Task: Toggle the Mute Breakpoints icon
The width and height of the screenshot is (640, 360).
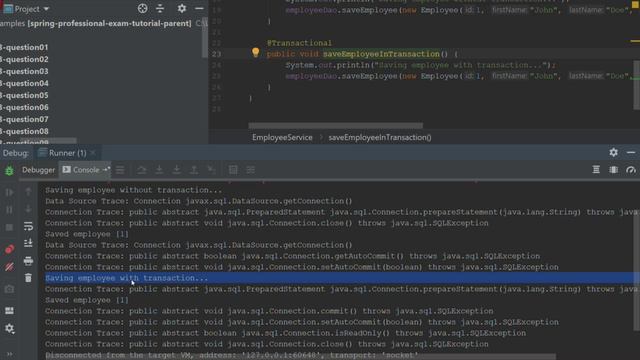Action: pyautogui.click(x=9, y=267)
